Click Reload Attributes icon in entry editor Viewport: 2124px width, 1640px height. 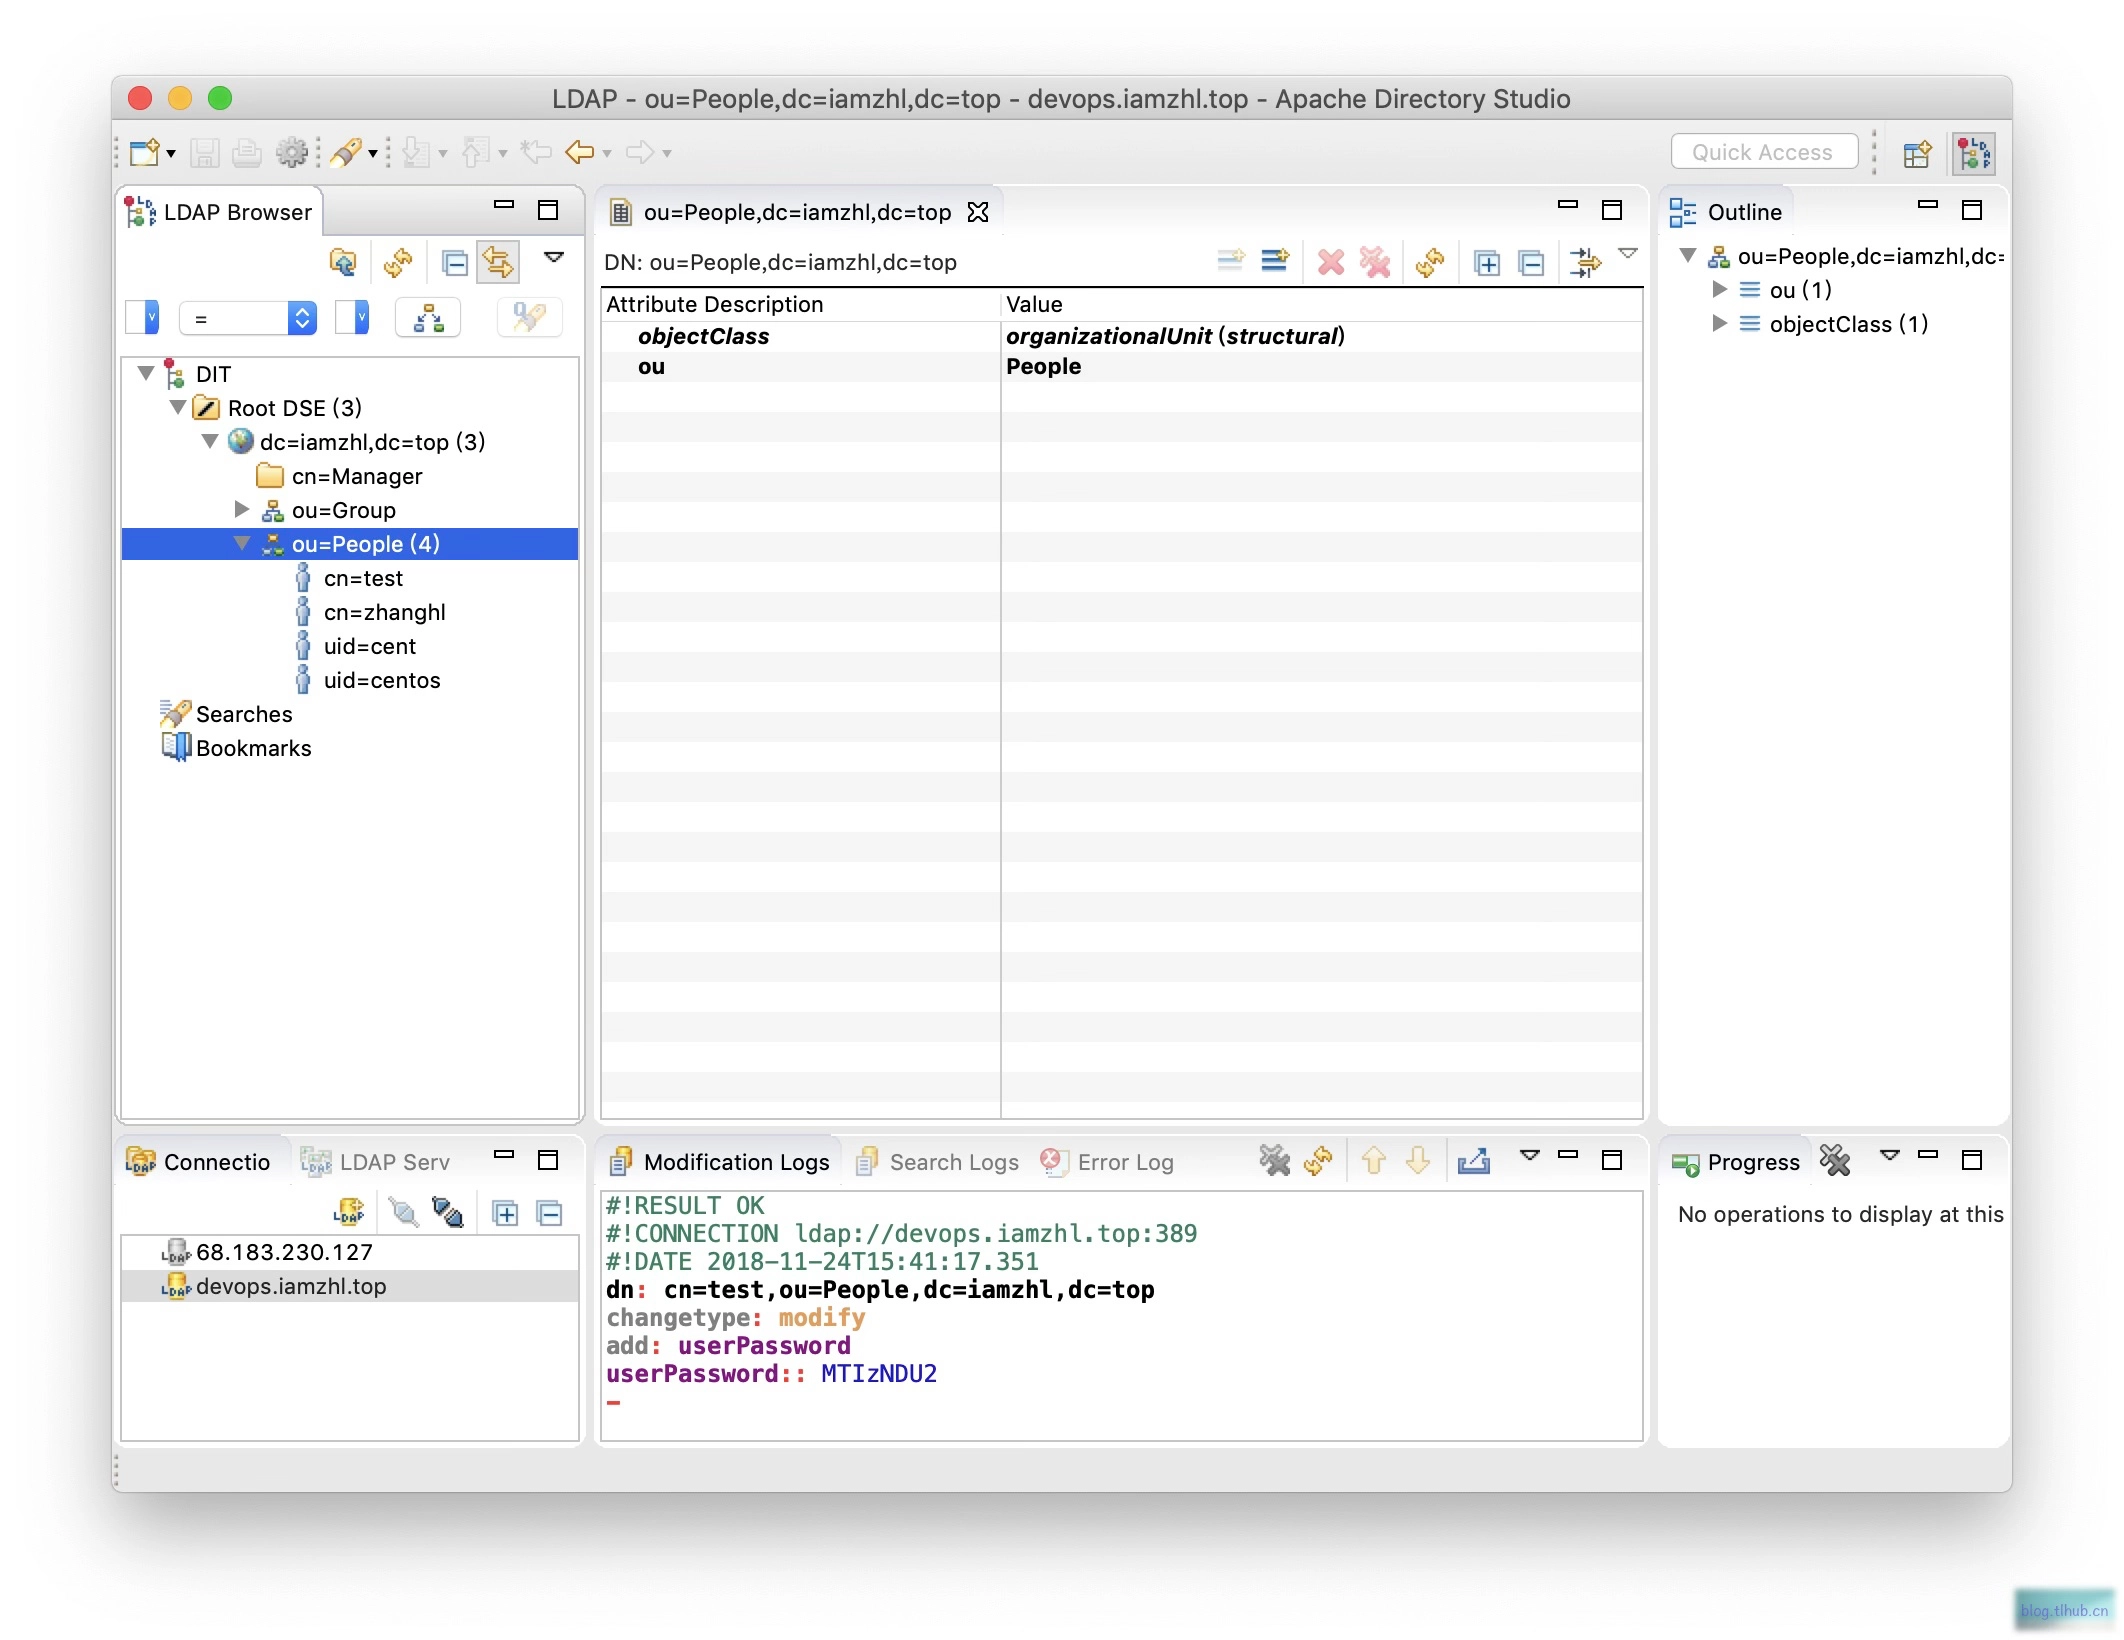point(1430,262)
